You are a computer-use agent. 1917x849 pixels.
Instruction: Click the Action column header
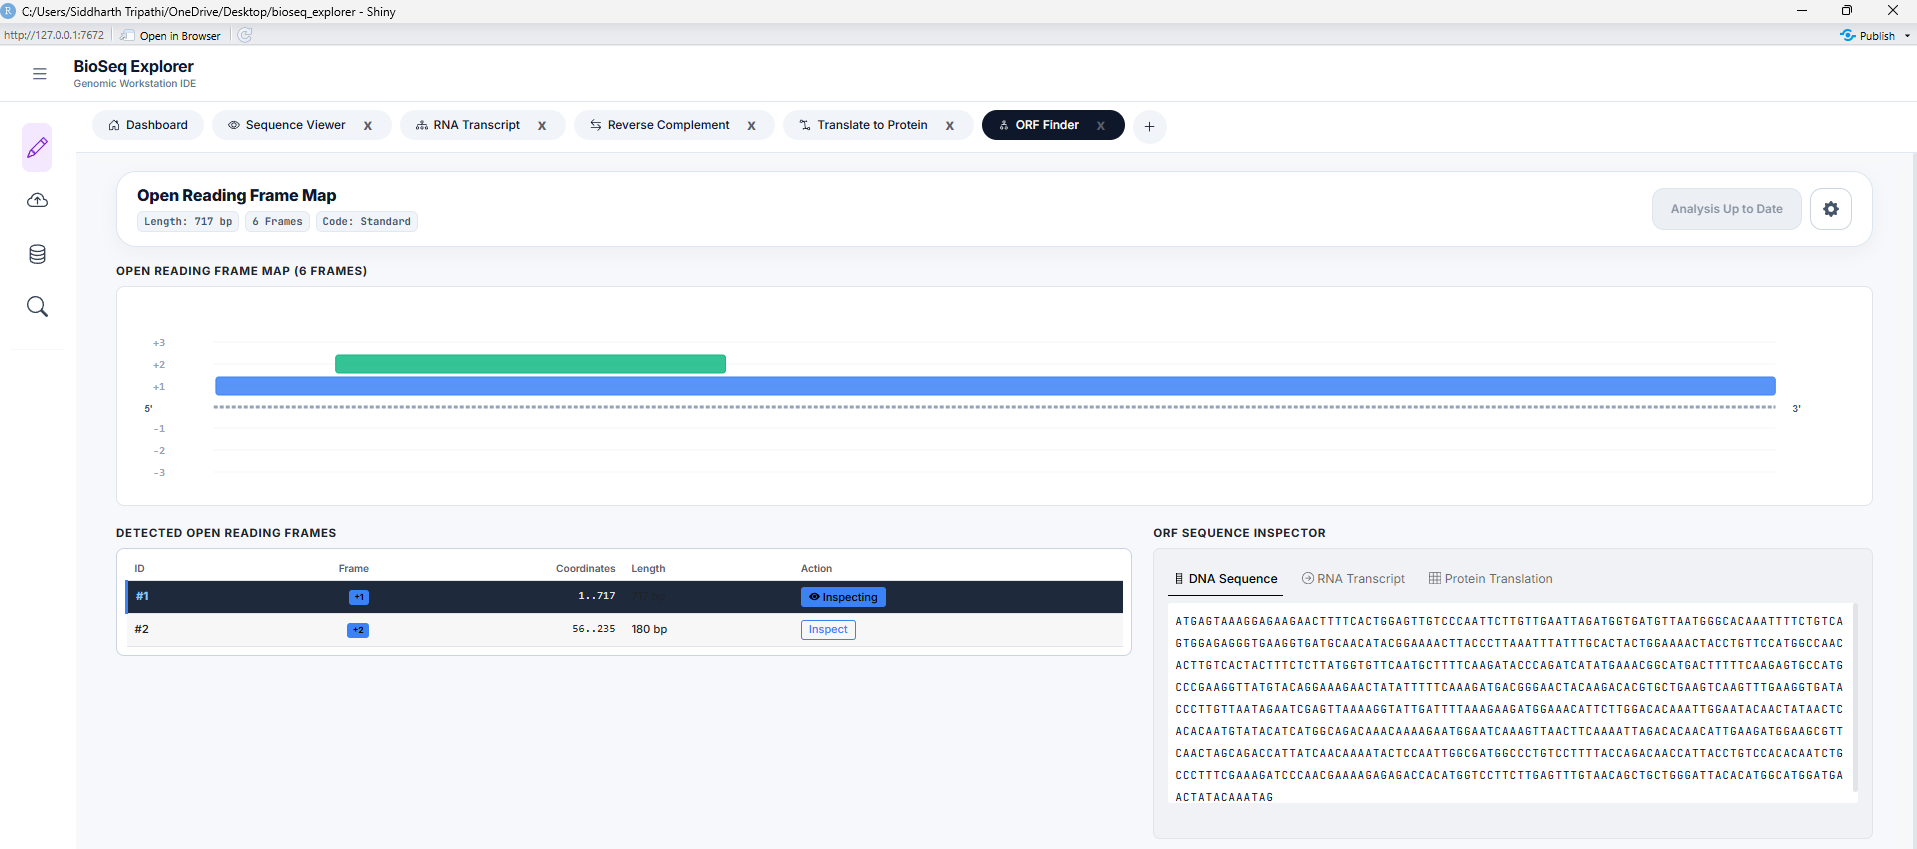click(x=816, y=569)
